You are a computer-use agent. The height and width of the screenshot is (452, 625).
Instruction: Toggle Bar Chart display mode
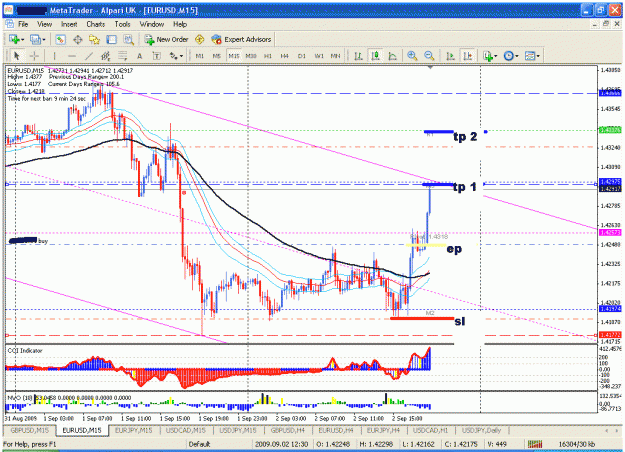pyautogui.click(x=358, y=56)
